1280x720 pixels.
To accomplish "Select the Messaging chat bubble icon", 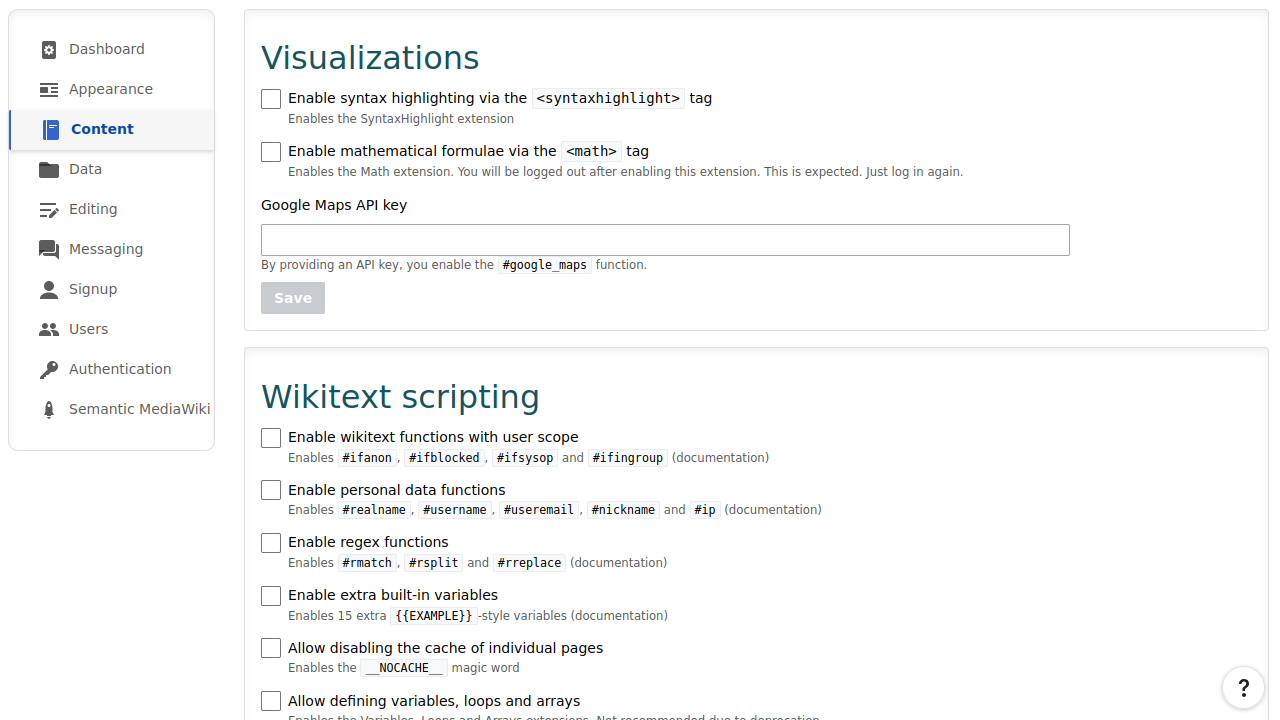I will coord(48,249).
